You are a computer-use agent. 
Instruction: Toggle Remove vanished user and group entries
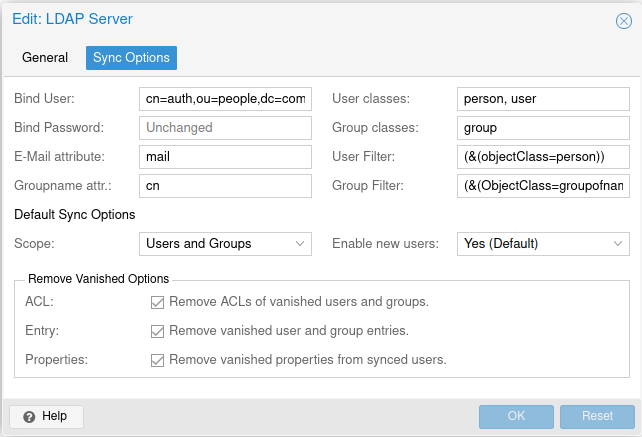point(157,331)
